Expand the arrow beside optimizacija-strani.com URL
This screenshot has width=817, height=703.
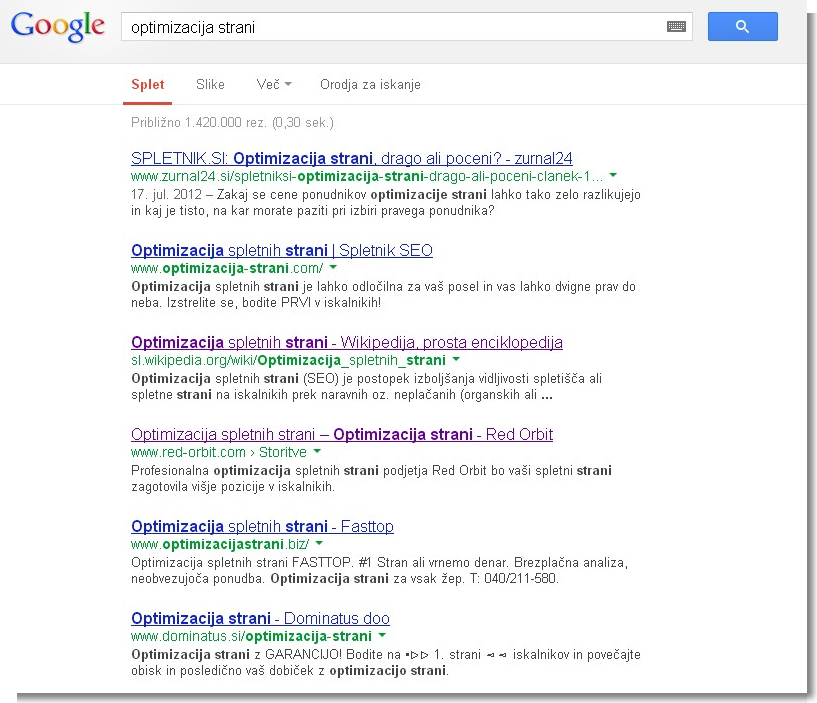click(333, 267)
